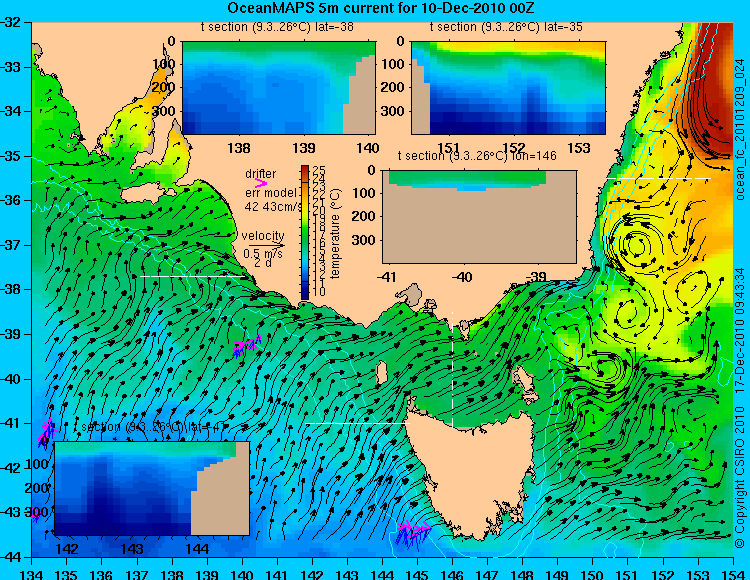Click the vertical 'temperature (°C)' label
This screenshot has width=750, height=580.
335,233
